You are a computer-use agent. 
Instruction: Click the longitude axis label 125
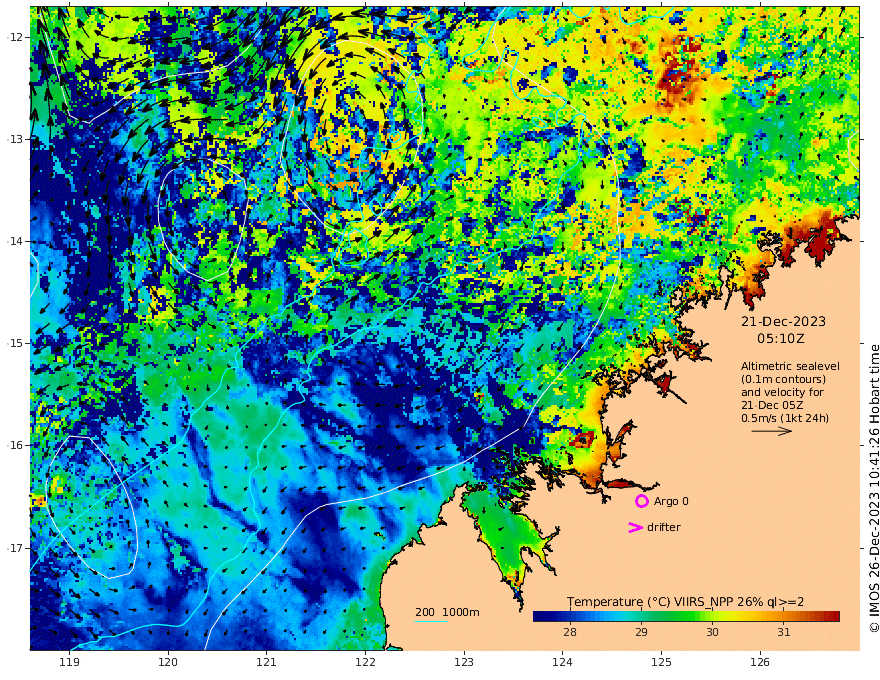pyautogui.click(x=662, y=663)
